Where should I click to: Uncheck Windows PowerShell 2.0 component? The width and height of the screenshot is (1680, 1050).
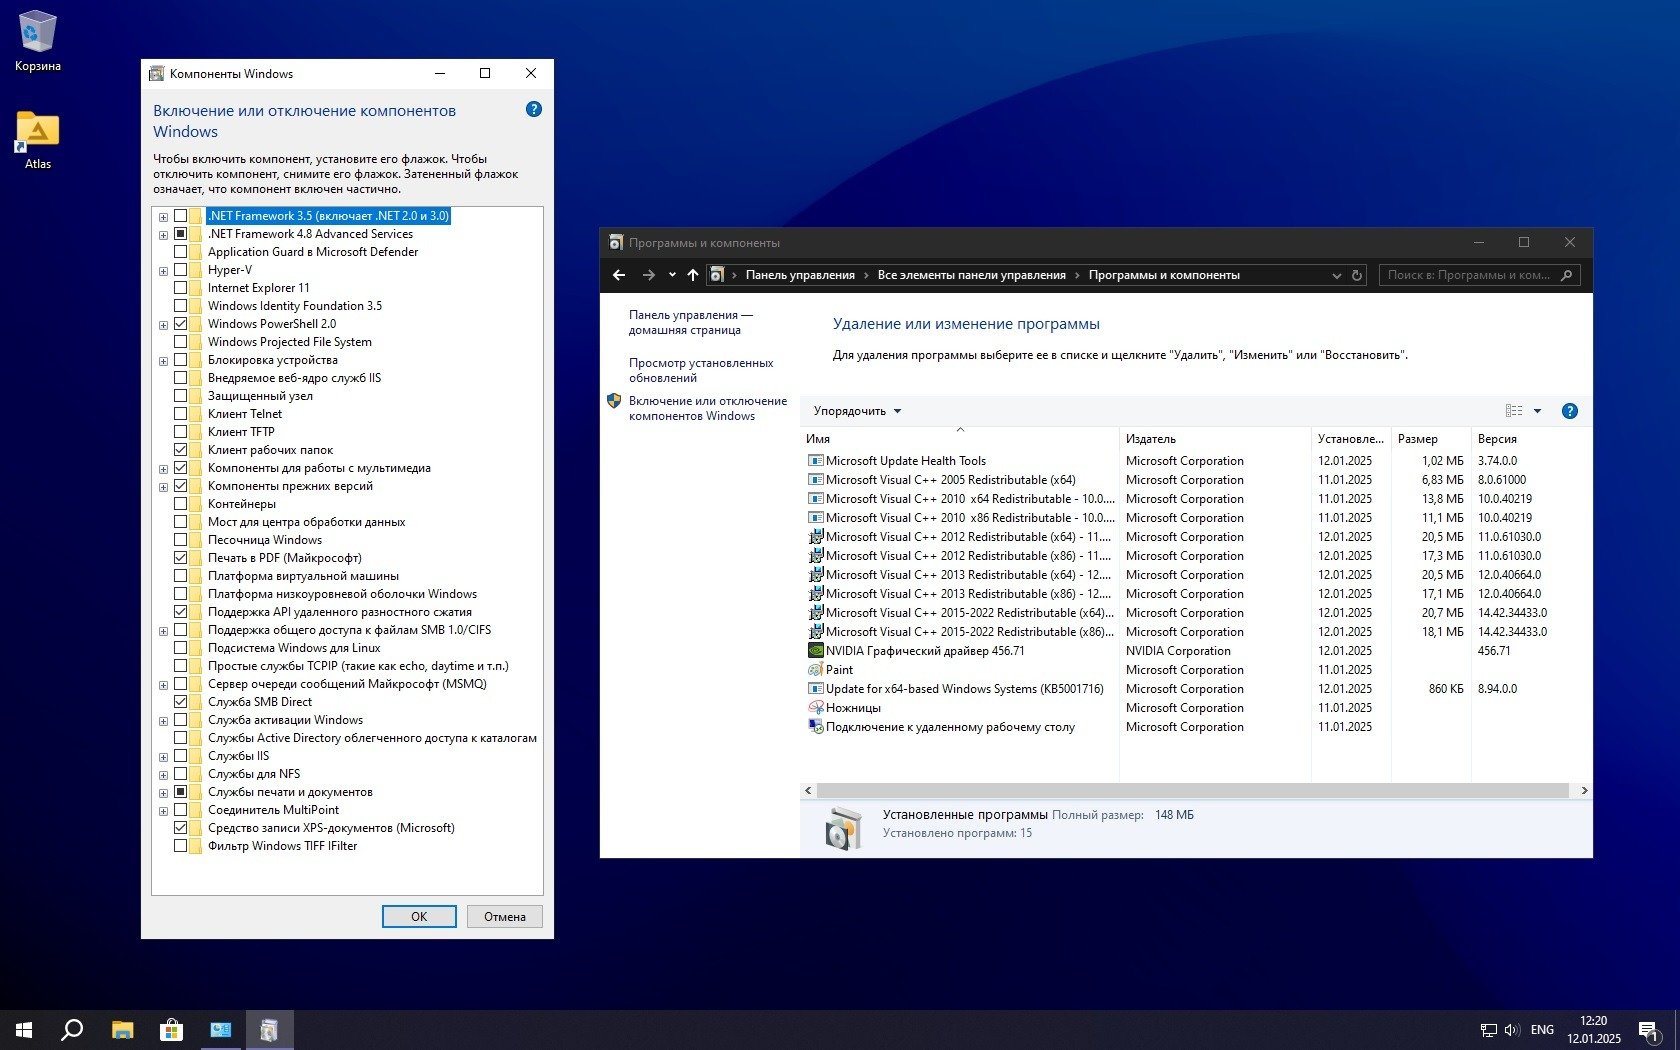(x=181, y=324)
